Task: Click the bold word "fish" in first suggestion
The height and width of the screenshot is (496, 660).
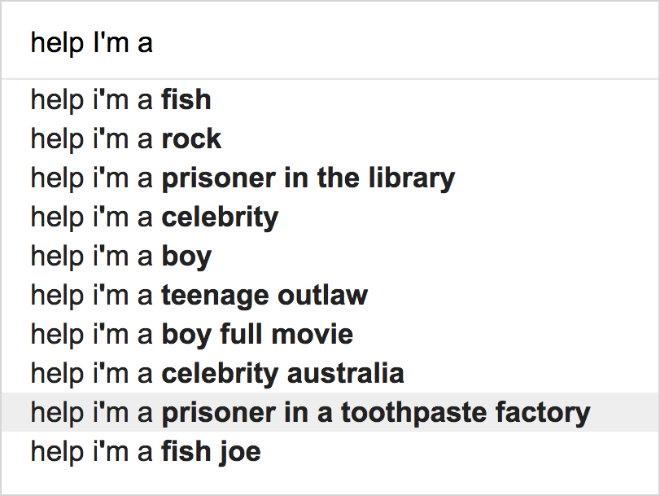Action: (186, 100)
